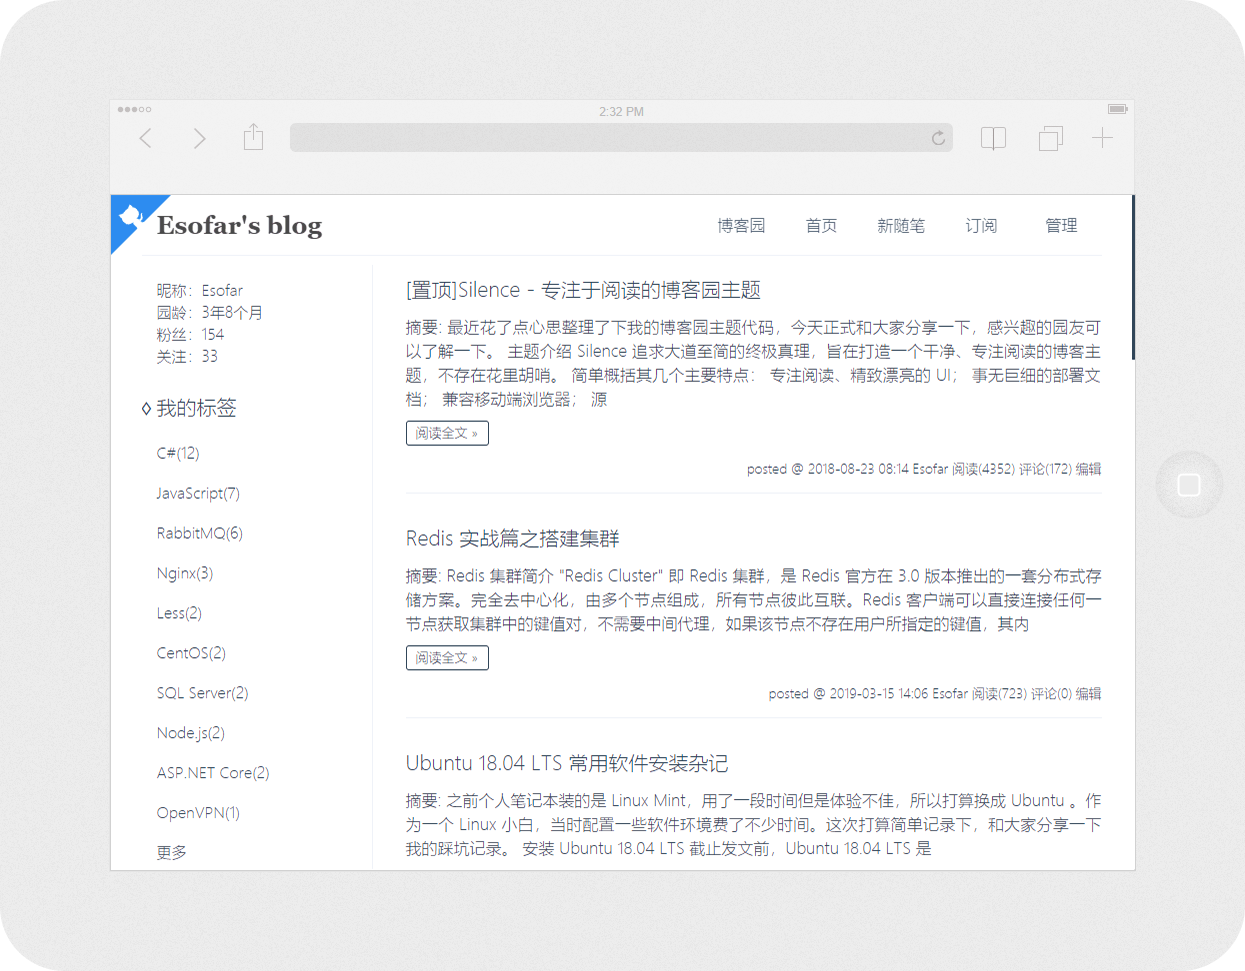Open the [置顶]Silence post title
1245x971 pixels.
pos(583,290)
